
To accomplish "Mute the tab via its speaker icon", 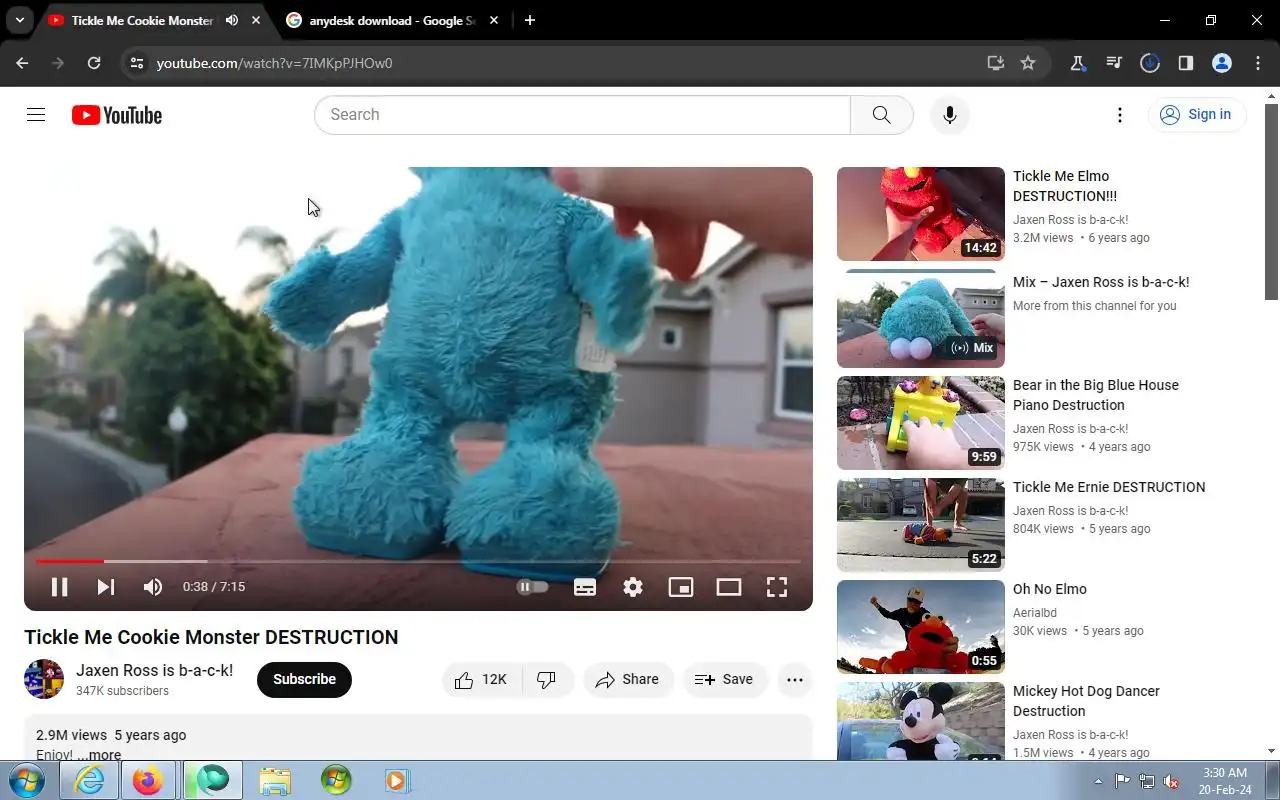I will coord(232,20).
